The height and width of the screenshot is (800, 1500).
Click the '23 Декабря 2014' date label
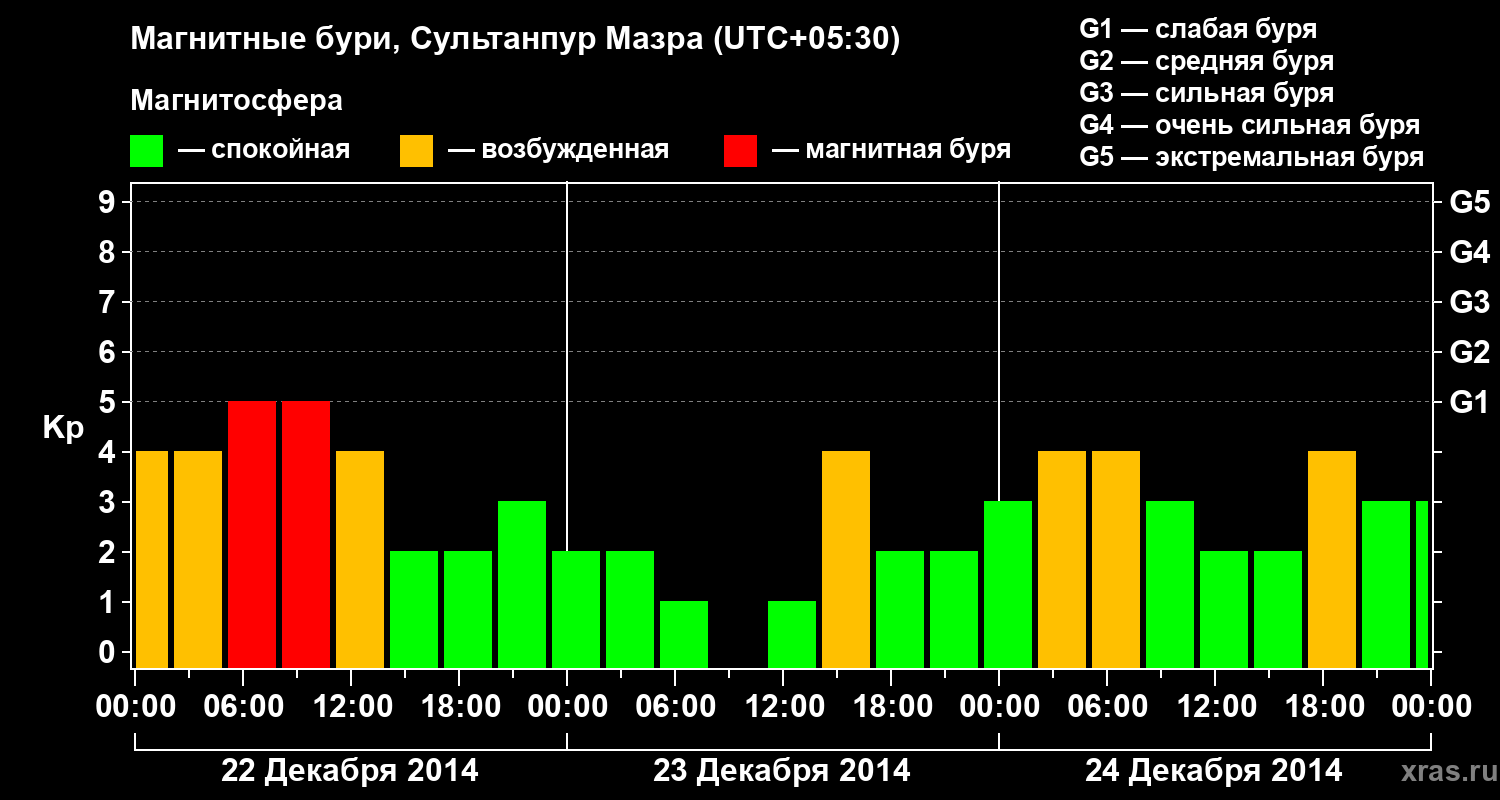(782, 771)
